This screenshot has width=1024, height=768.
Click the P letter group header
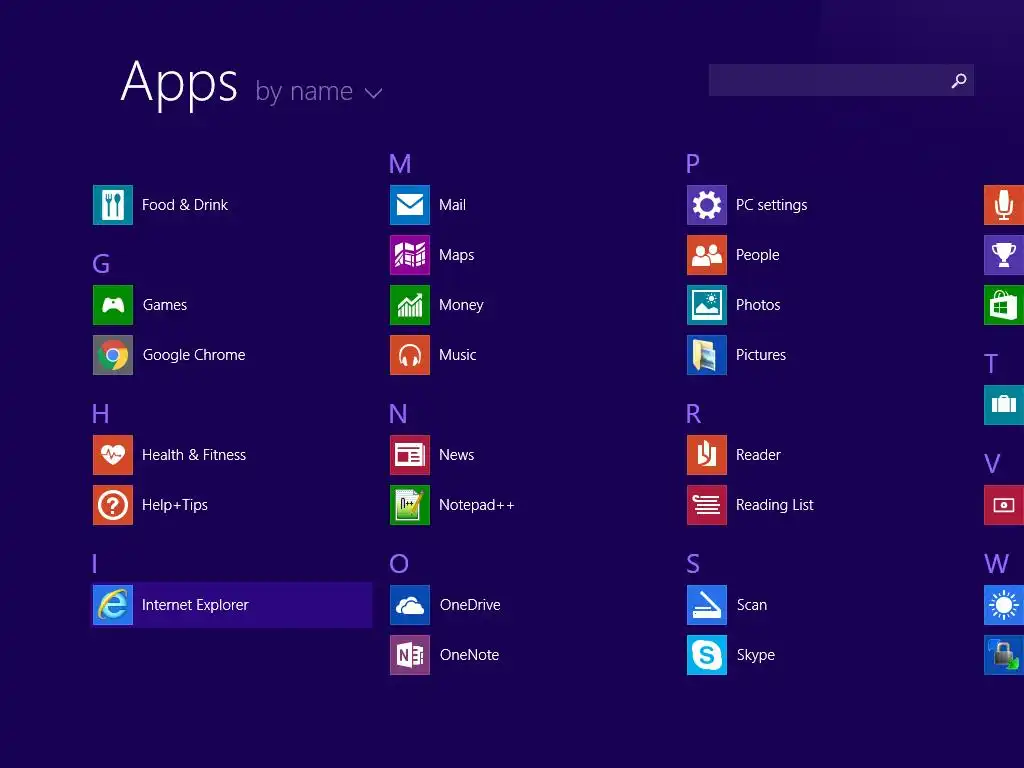pyautogui.click(x=693, y=164)
